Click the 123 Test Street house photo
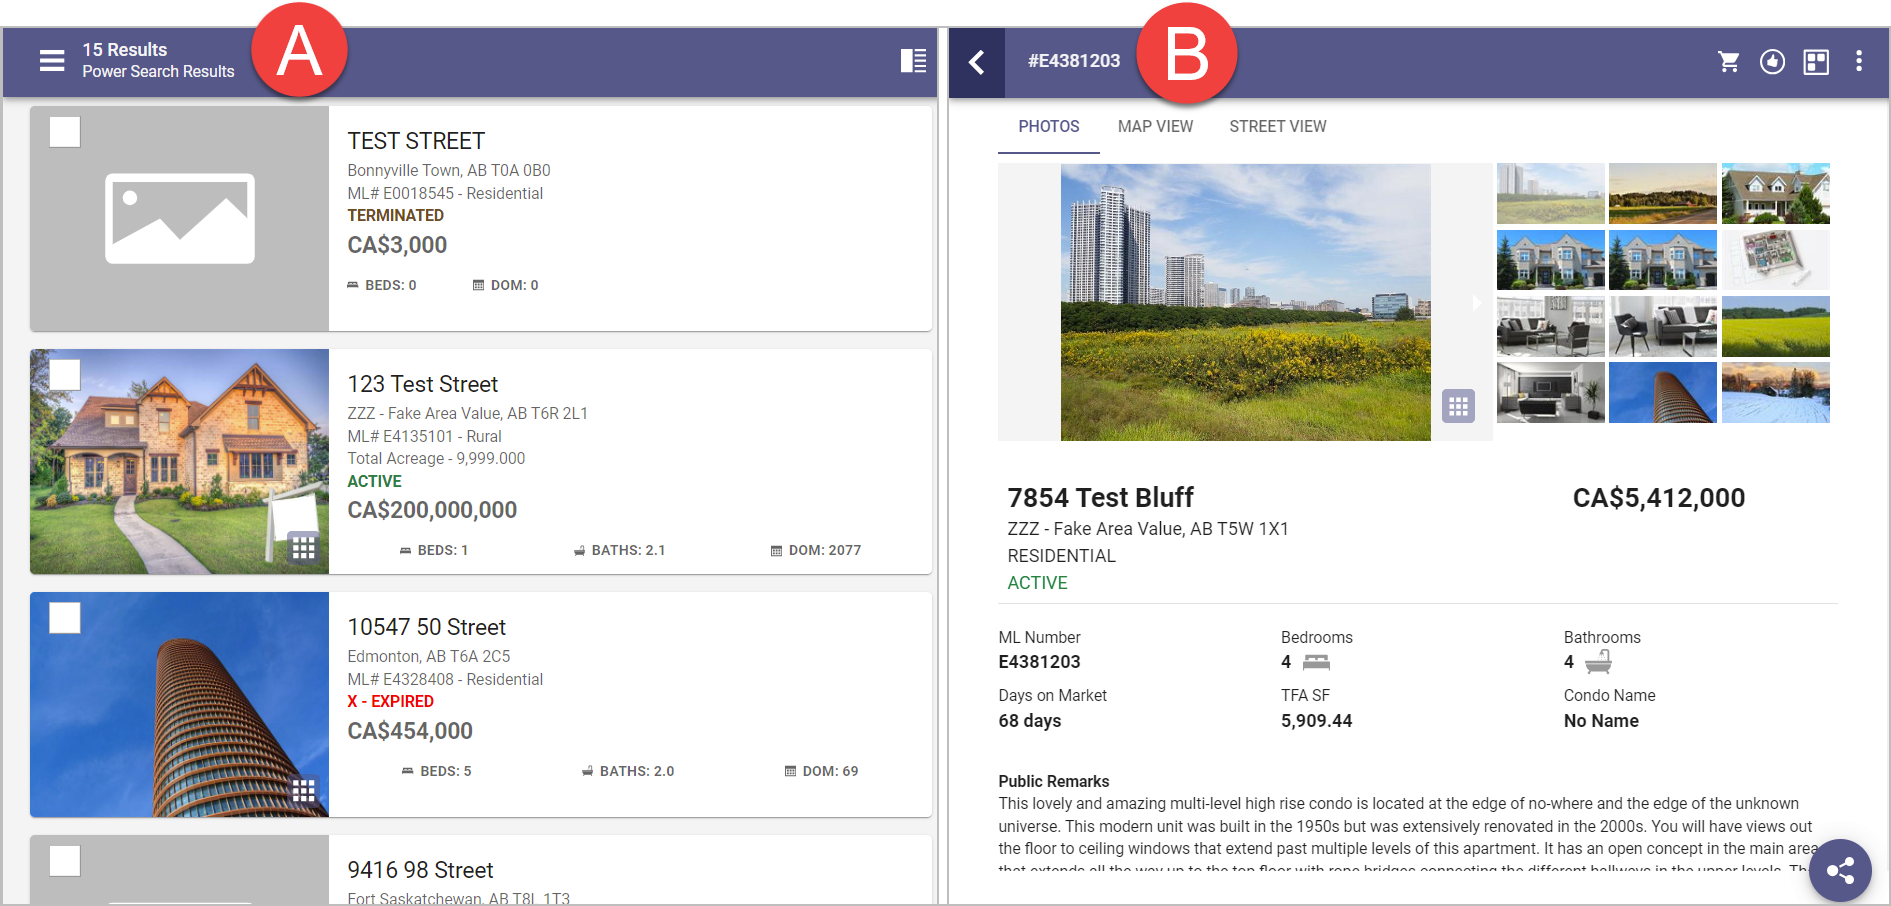1891x906 pixels. coord(179,461)
